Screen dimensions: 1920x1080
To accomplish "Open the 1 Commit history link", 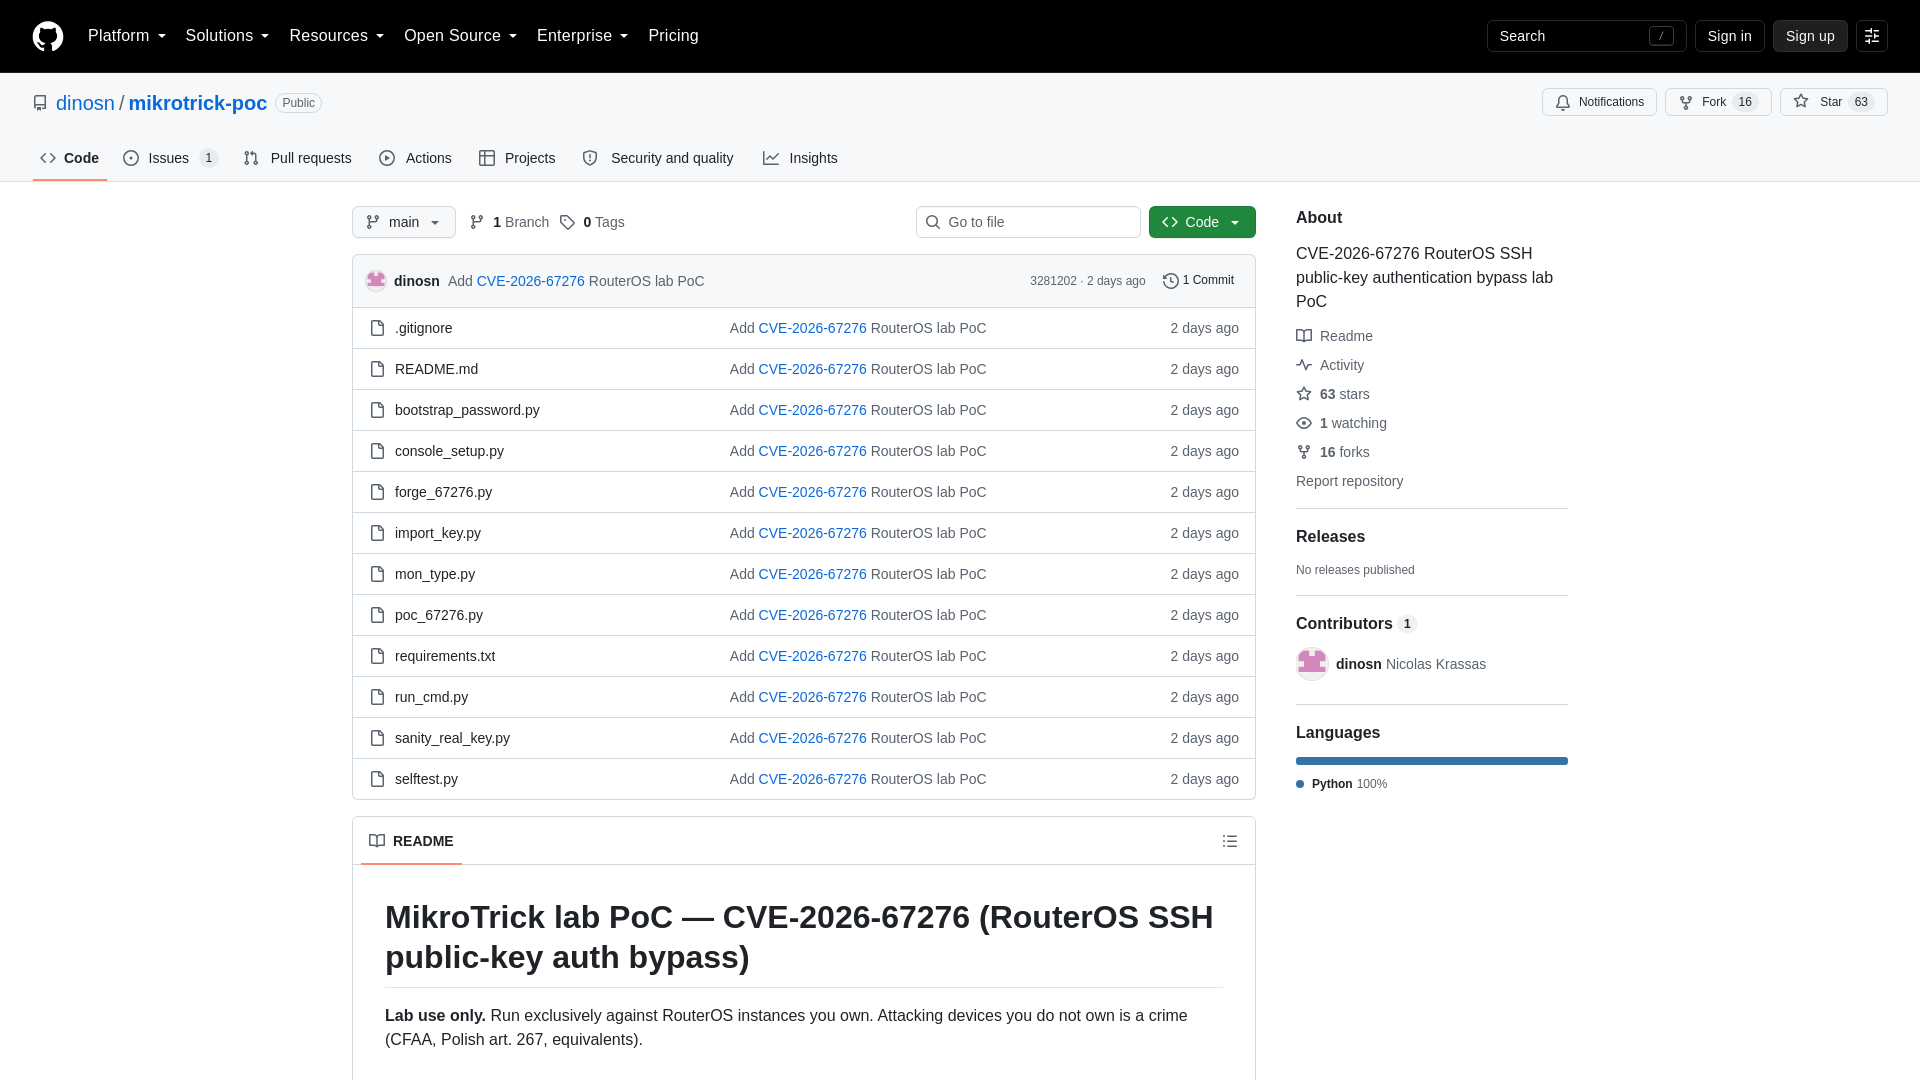I will tap(1198, 281).
